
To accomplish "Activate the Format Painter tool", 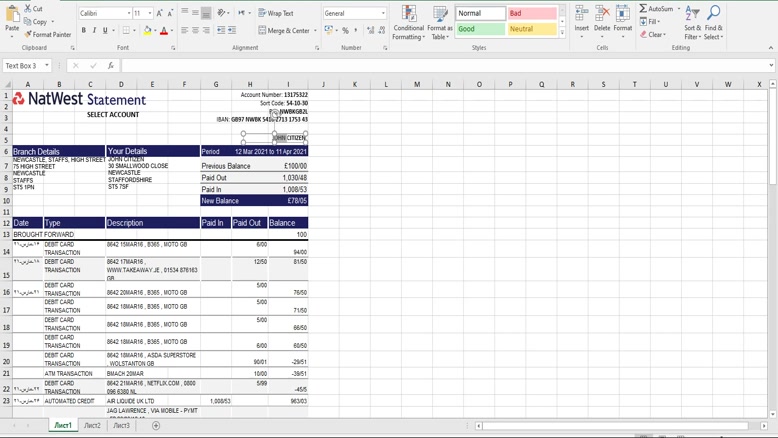I will 48,35.
